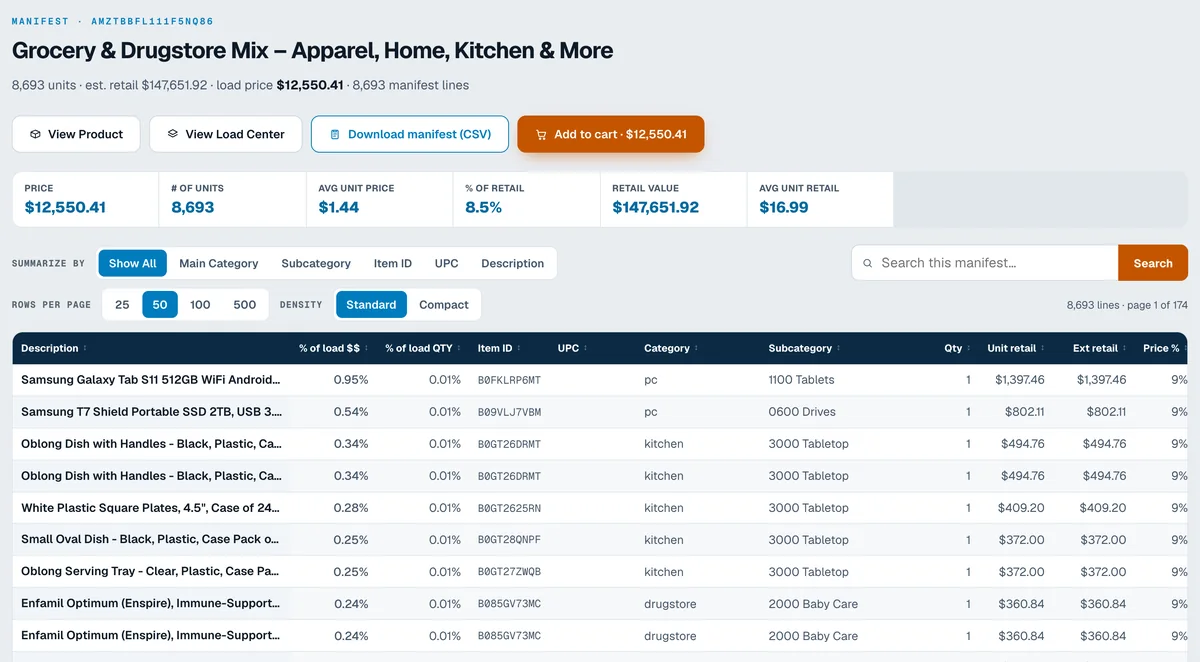The height and width of the screenshot is (662, 1200).
Task: Choose 100 rows per page
Action: [x=200, y=305]
